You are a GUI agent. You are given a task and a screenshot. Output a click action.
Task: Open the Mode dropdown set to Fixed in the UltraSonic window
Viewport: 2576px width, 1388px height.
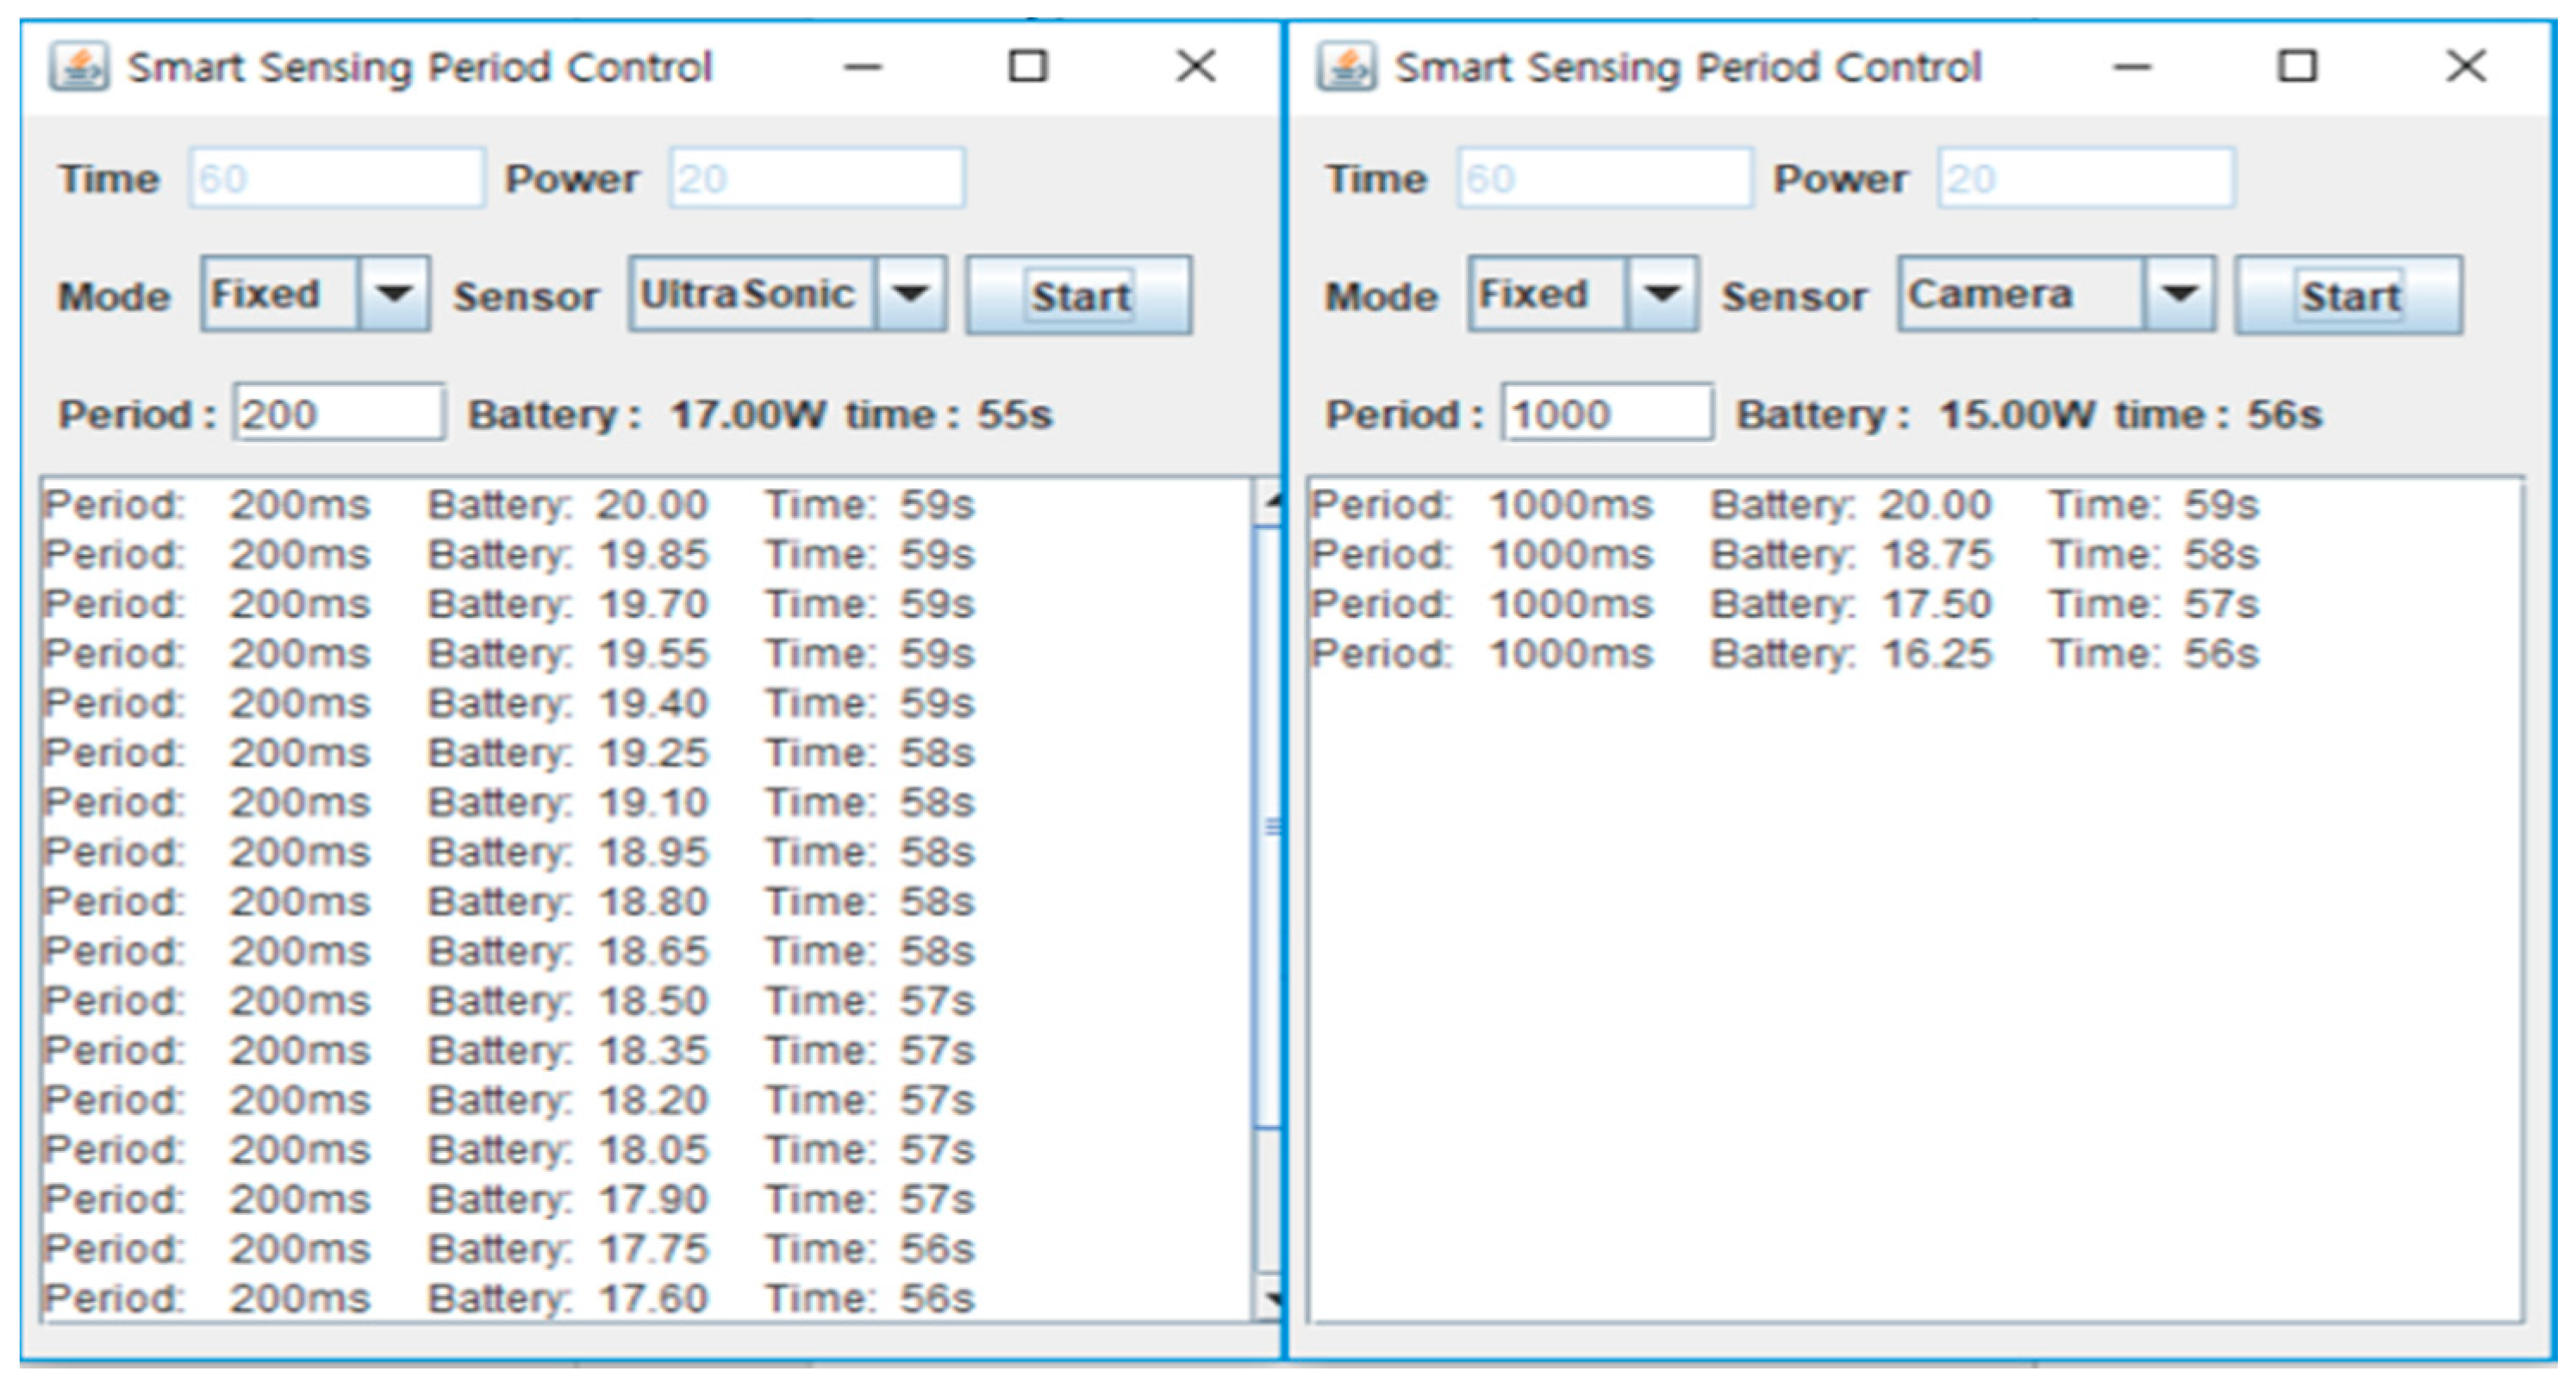[315, 294]
